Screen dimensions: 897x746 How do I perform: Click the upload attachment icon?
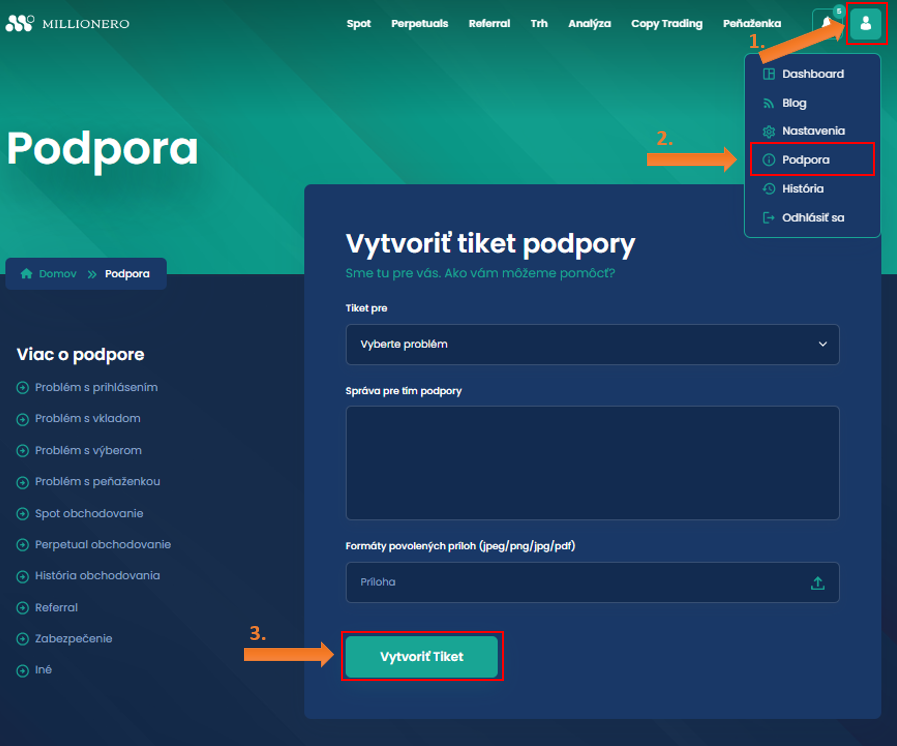(817, 582)
